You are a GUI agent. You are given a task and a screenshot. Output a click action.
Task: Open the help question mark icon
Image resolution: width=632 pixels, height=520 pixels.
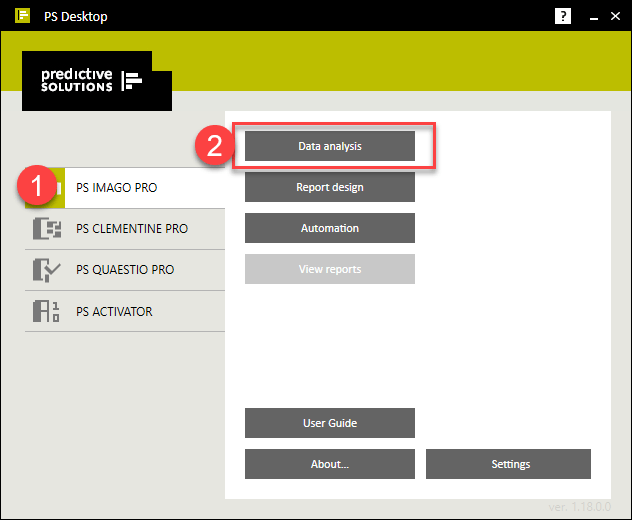(563, 16)
